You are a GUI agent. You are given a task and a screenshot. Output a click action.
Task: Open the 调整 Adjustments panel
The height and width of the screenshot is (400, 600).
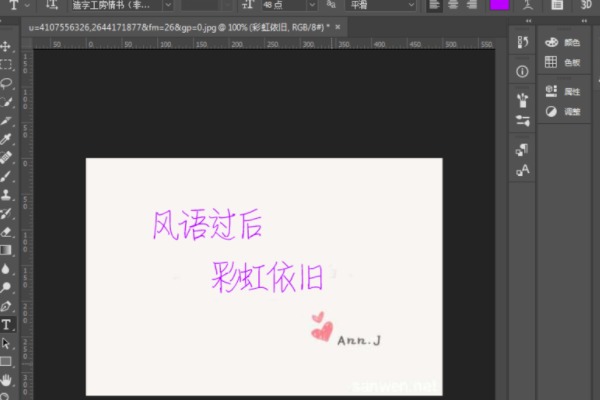click(562, 112)
